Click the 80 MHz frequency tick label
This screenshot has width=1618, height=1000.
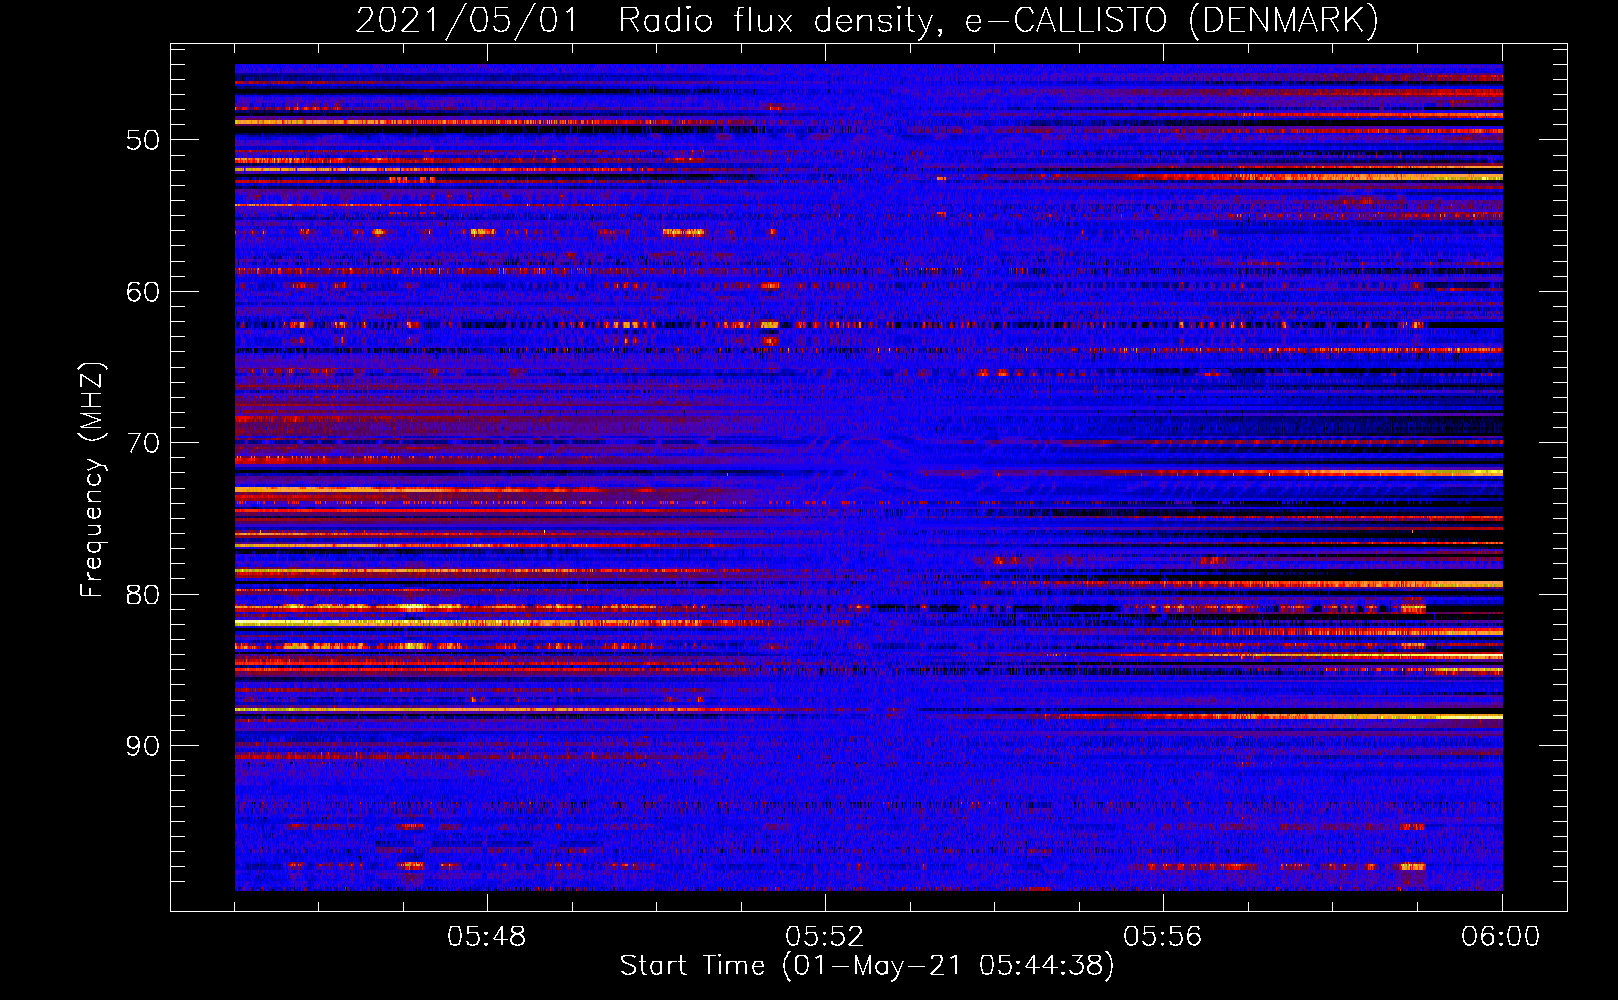click(x=143, y=595)
